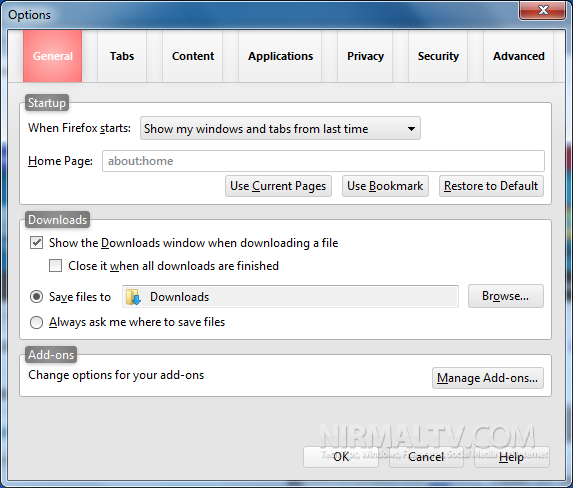Screen dimensions: 573x488
Task: Click the Use Current Pages button
Action: [278, 186]
